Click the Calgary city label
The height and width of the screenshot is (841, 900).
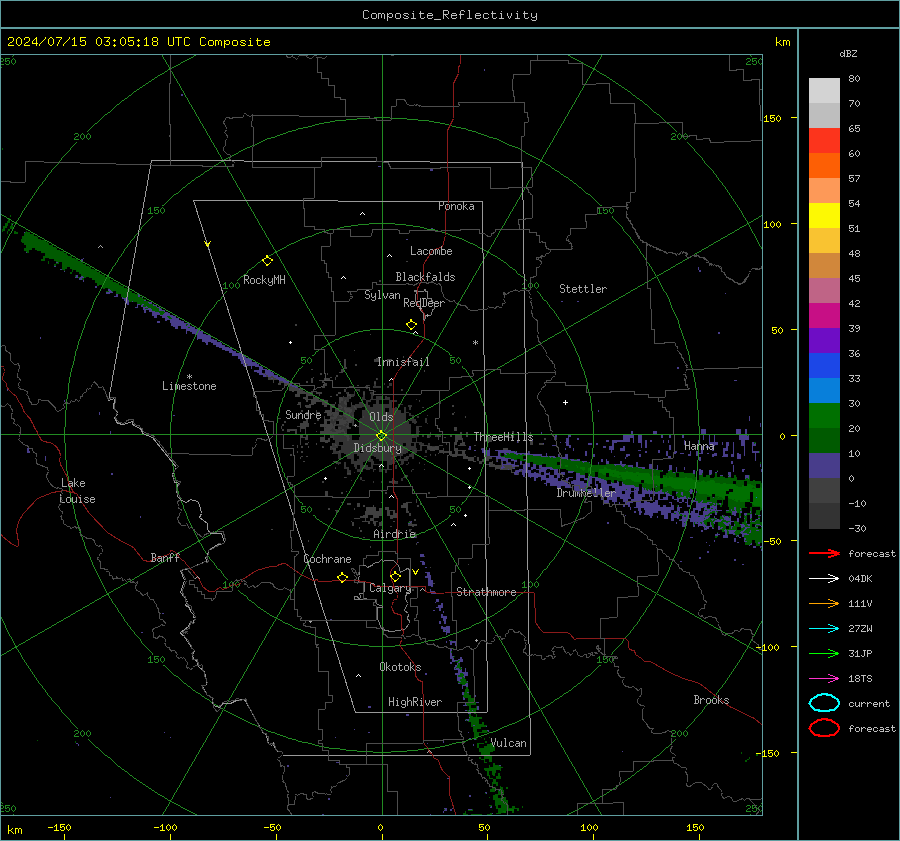coord(390,588)
